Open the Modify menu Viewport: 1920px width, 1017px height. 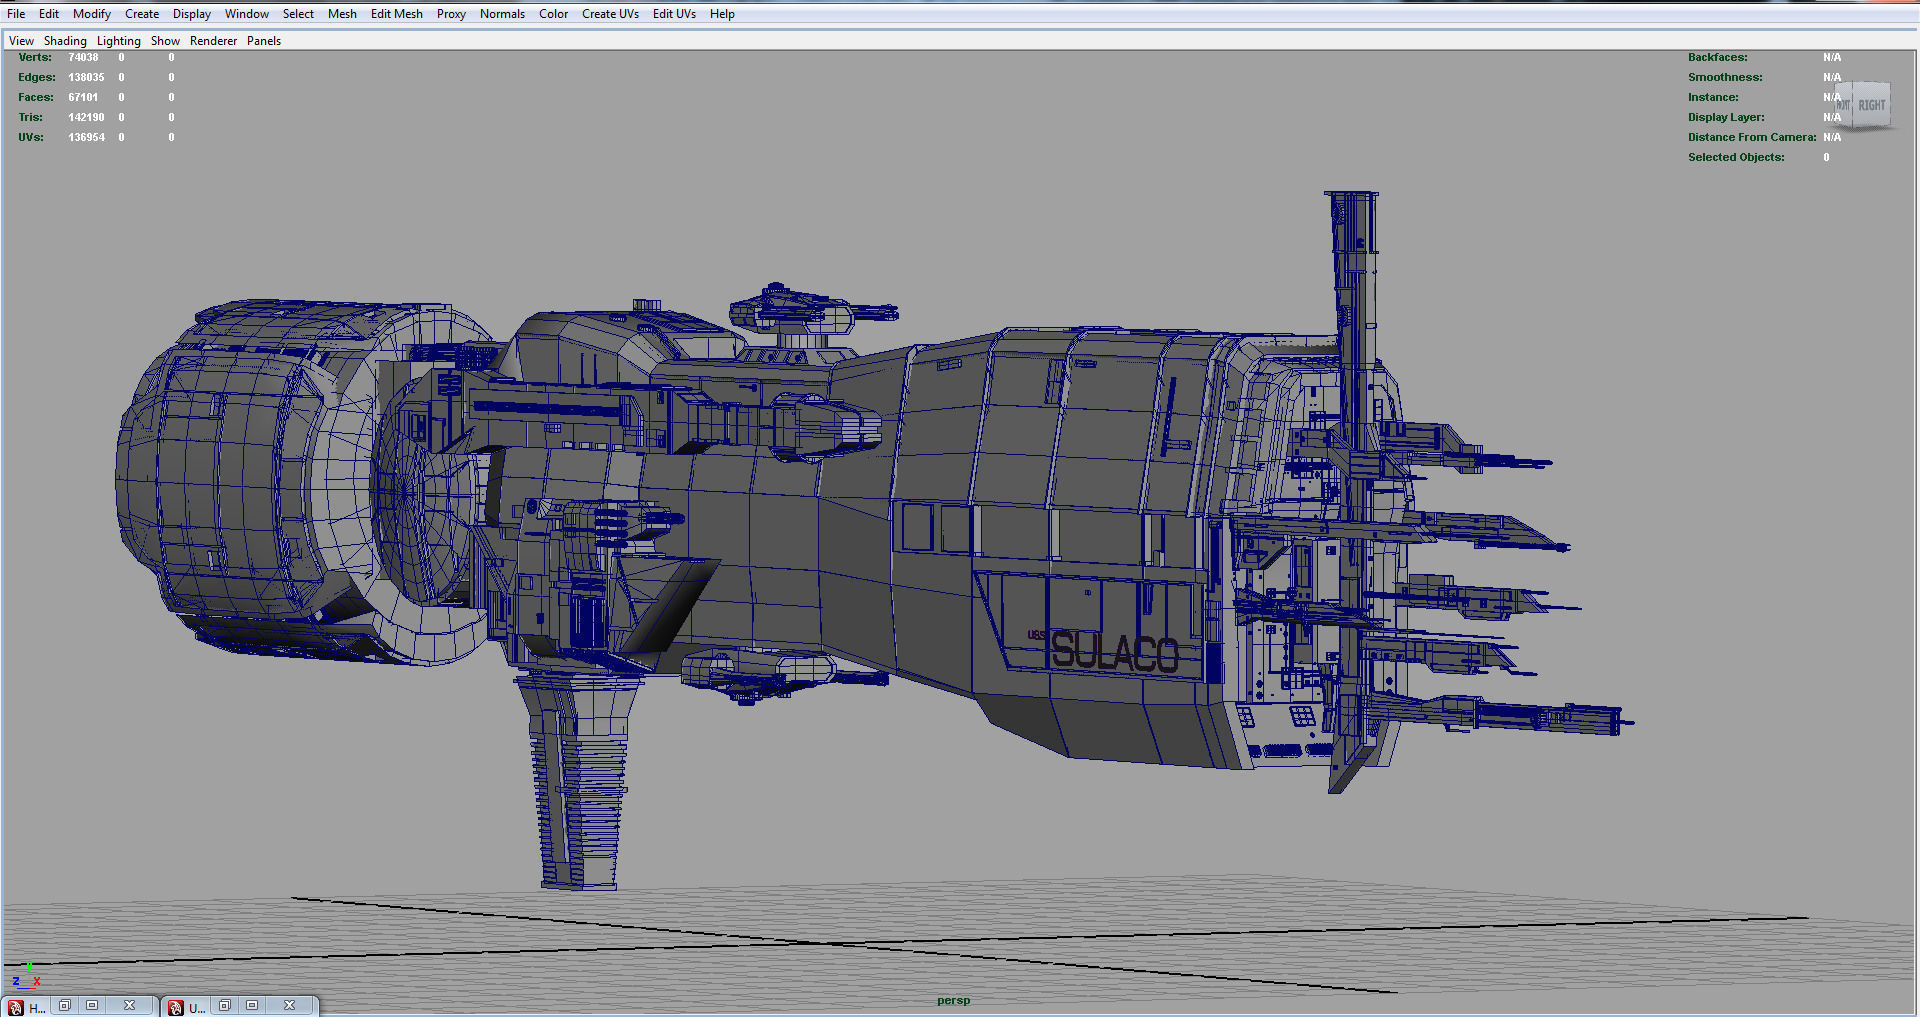click(92, 14)
